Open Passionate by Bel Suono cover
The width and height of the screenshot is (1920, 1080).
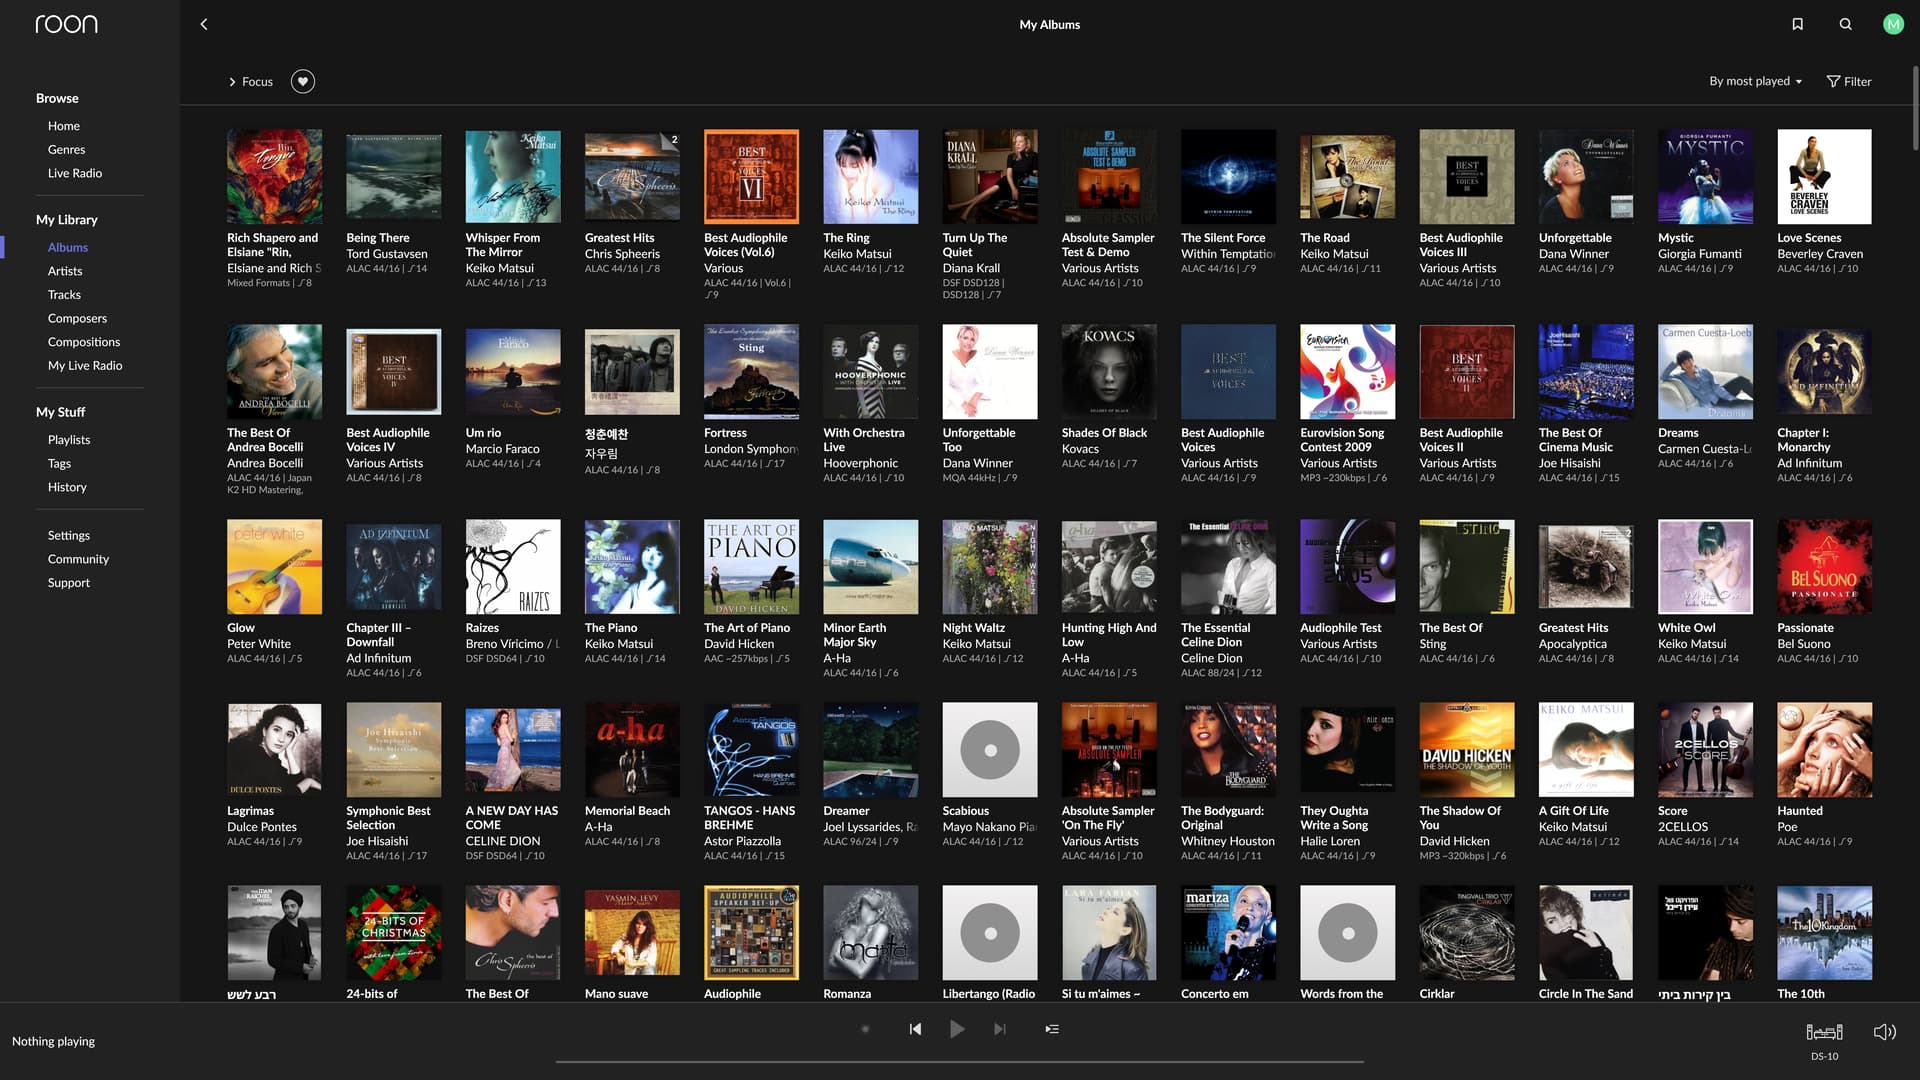(x=1824, y=566)
